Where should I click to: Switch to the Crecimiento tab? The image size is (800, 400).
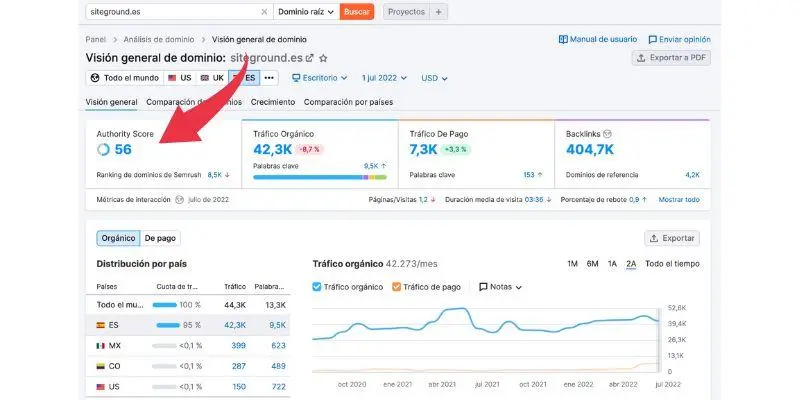click(272, 102)
